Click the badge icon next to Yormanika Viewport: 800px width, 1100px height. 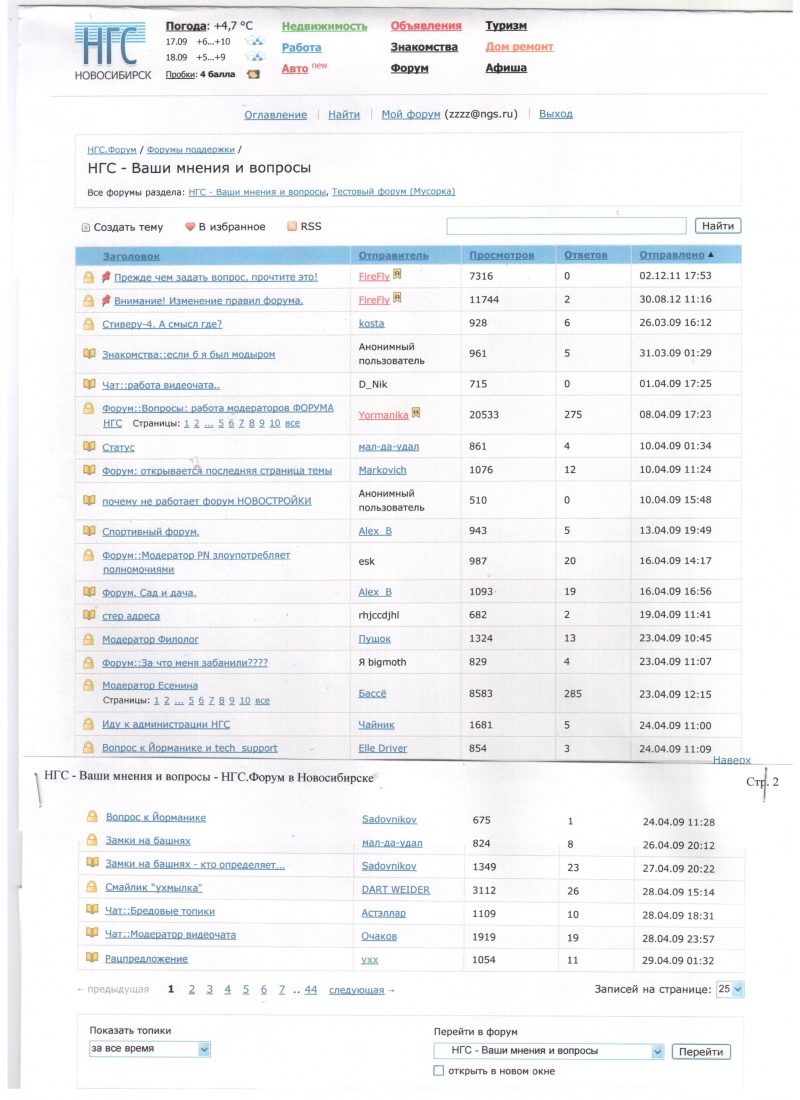tap(415, 413)
